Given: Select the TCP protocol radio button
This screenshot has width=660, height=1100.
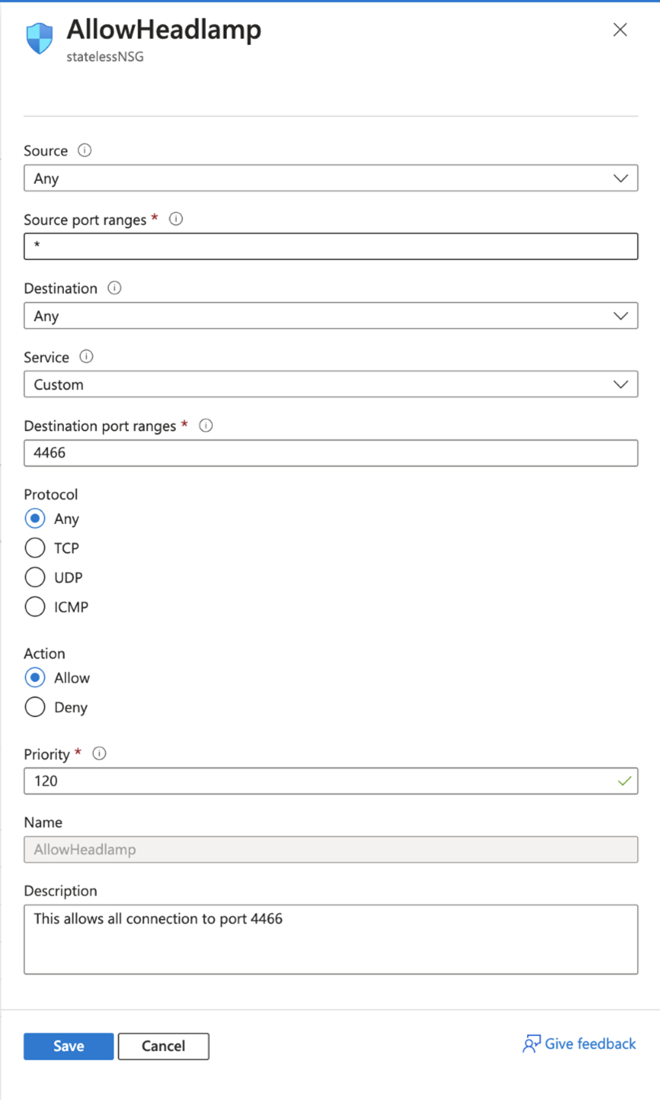Looking at the screenshot, I should point(34,548).
